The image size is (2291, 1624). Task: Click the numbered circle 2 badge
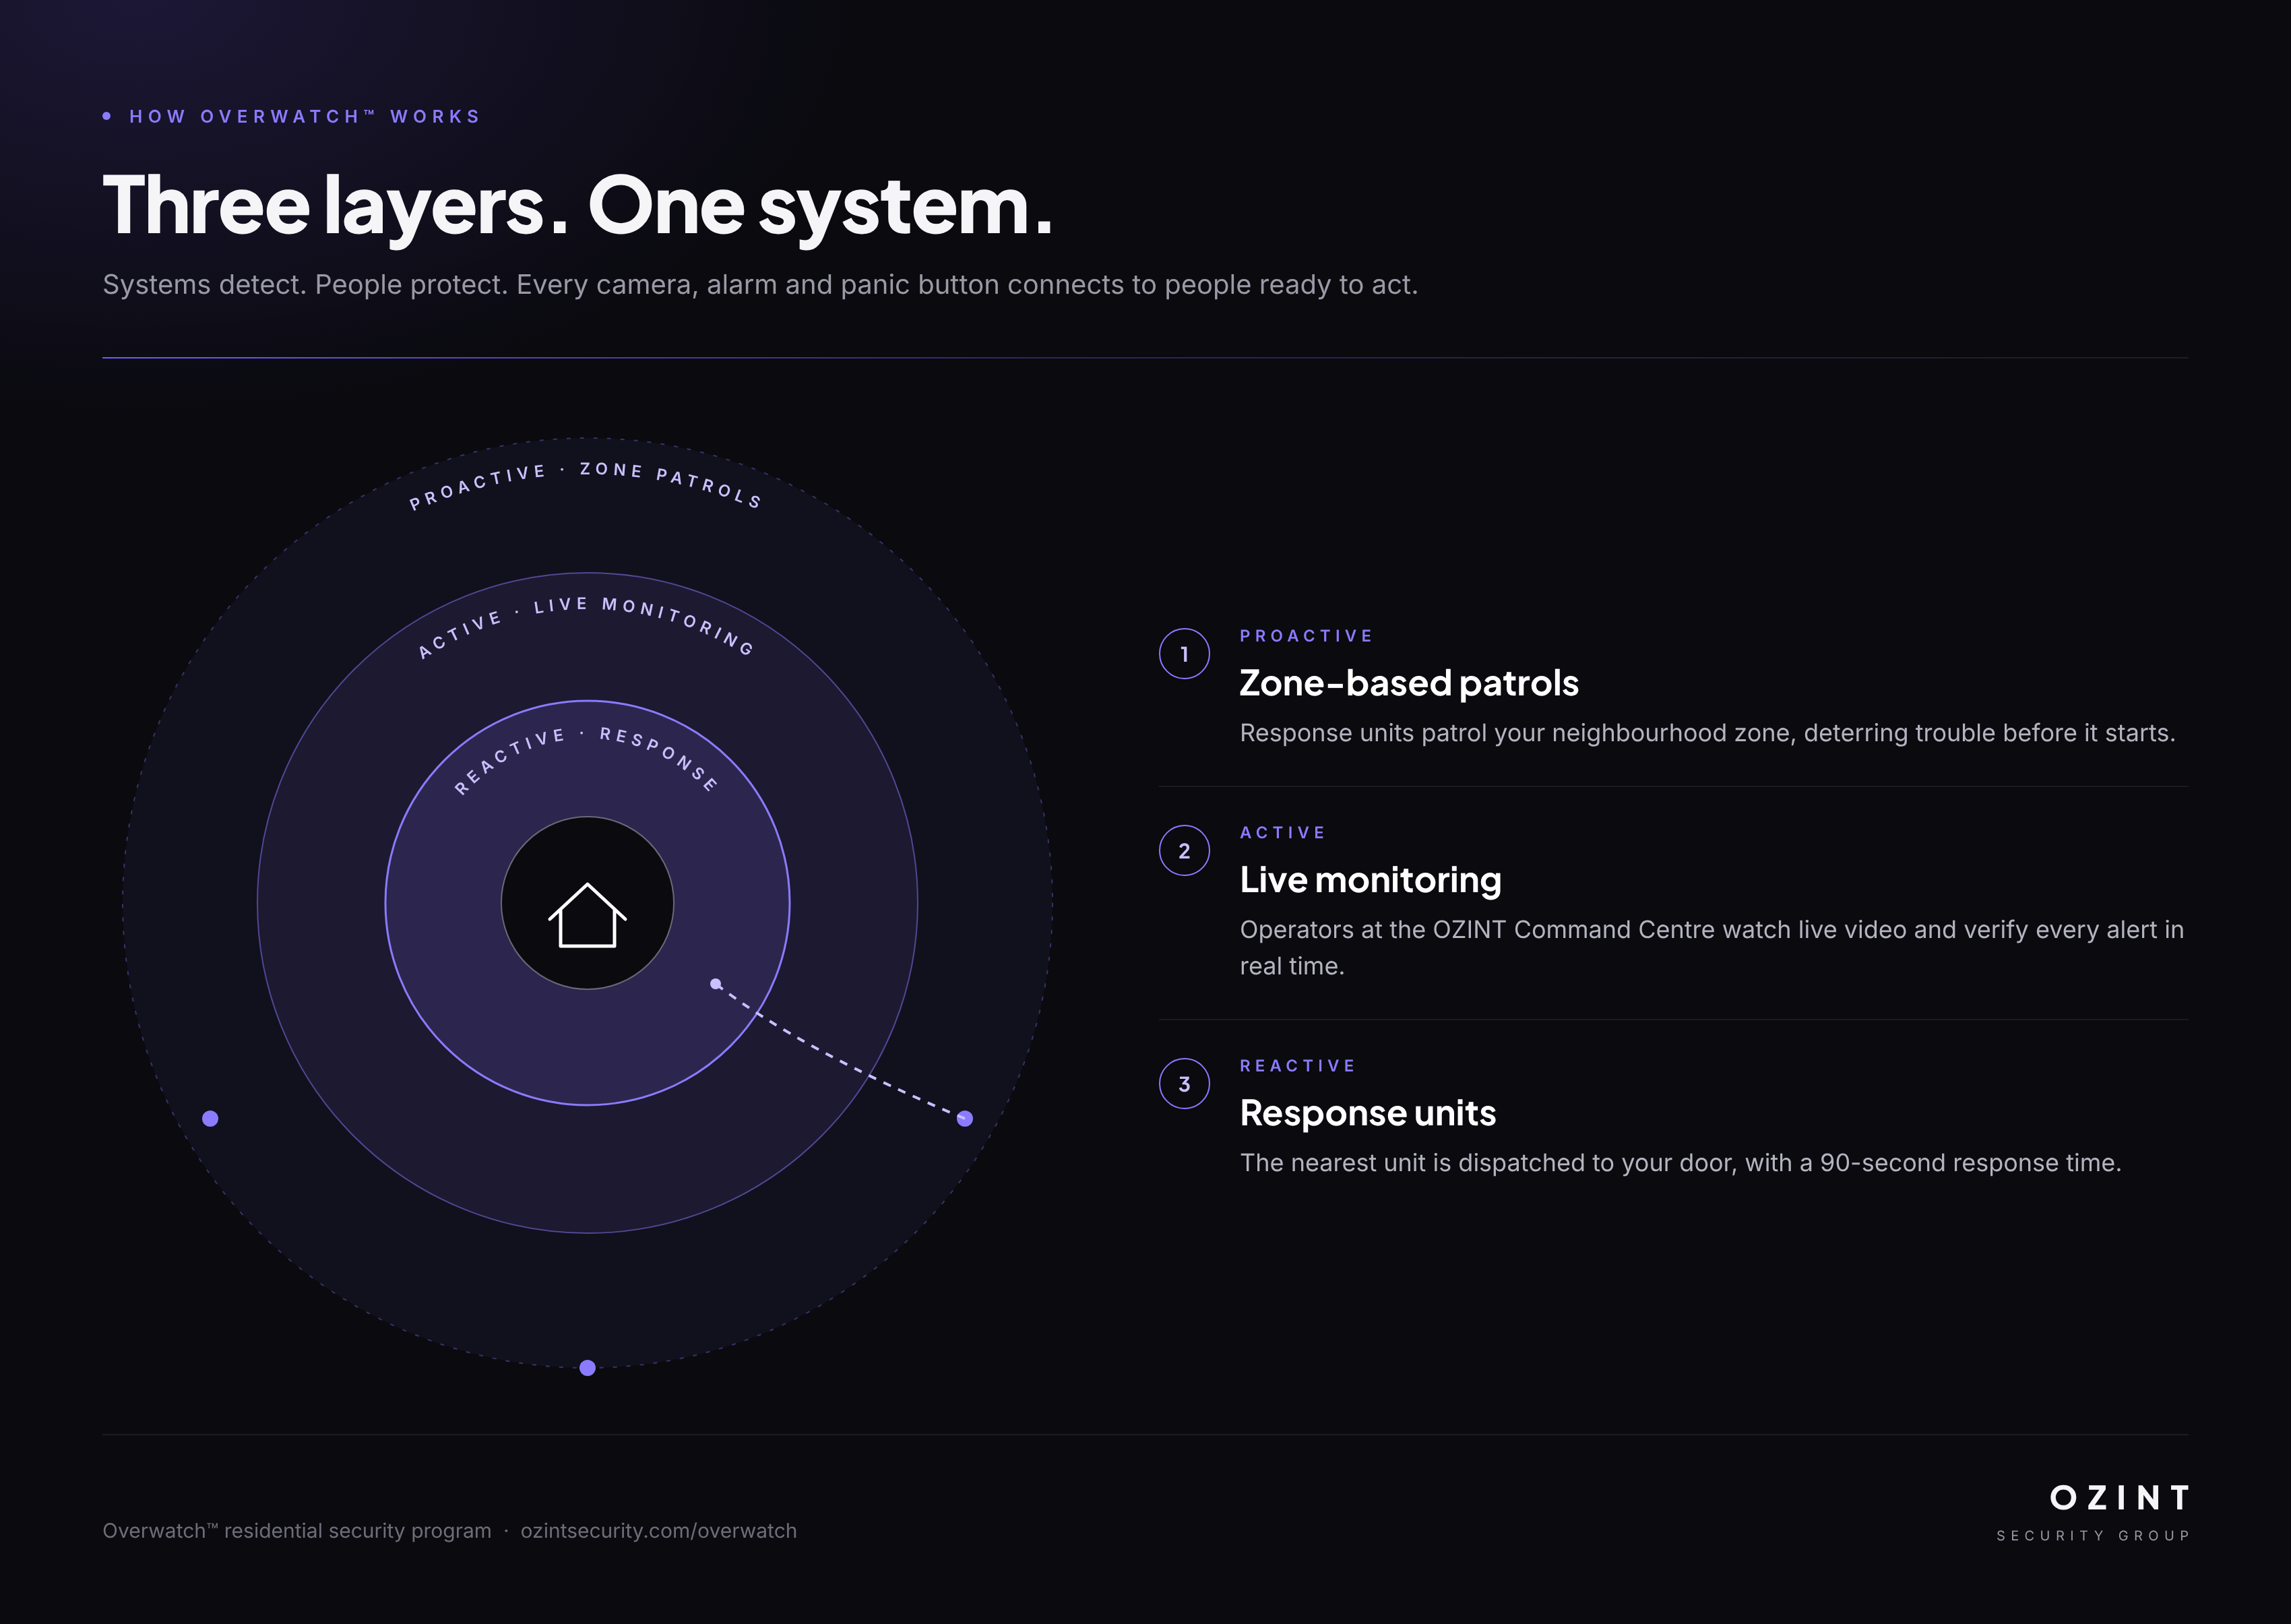1184,851
